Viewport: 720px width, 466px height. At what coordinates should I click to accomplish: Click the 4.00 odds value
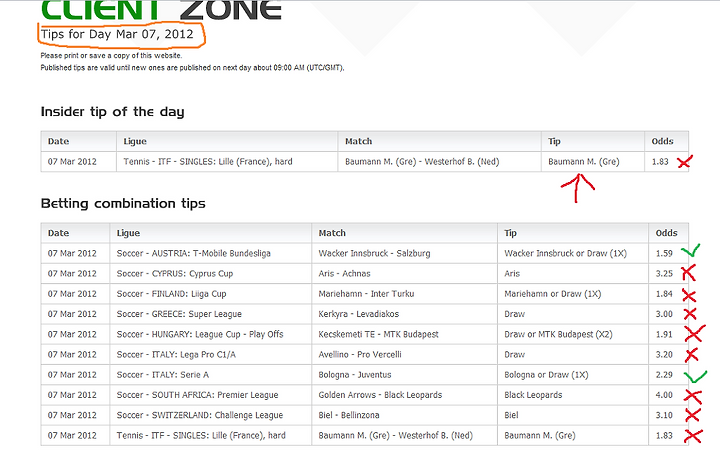pyautogui.click(x=664, y=395)
